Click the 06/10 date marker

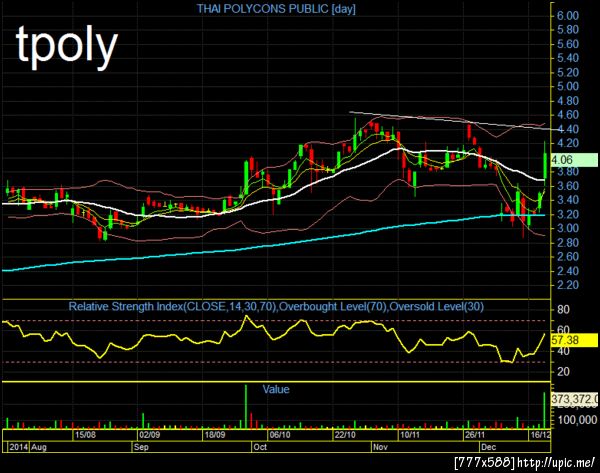click(x=280, y=435)
